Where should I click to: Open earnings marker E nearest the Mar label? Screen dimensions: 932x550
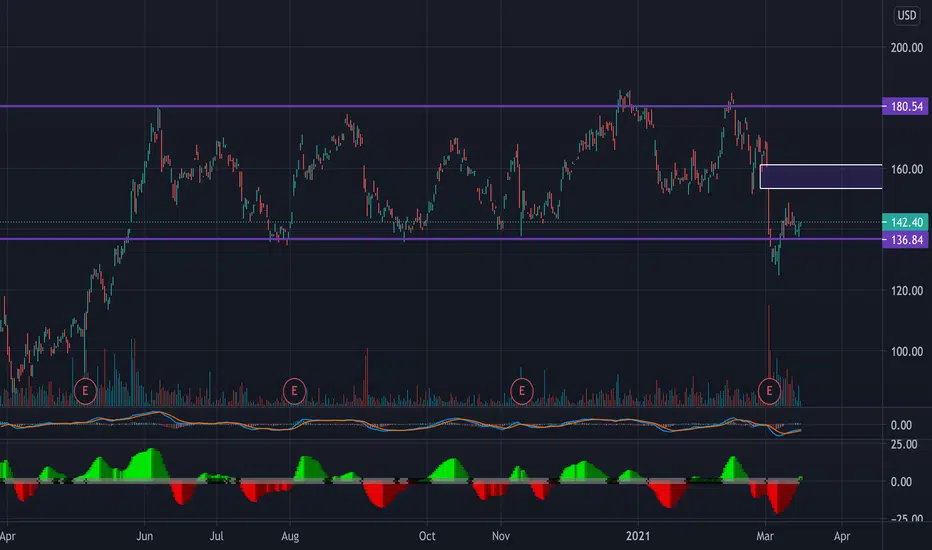(x=769, y=391)
